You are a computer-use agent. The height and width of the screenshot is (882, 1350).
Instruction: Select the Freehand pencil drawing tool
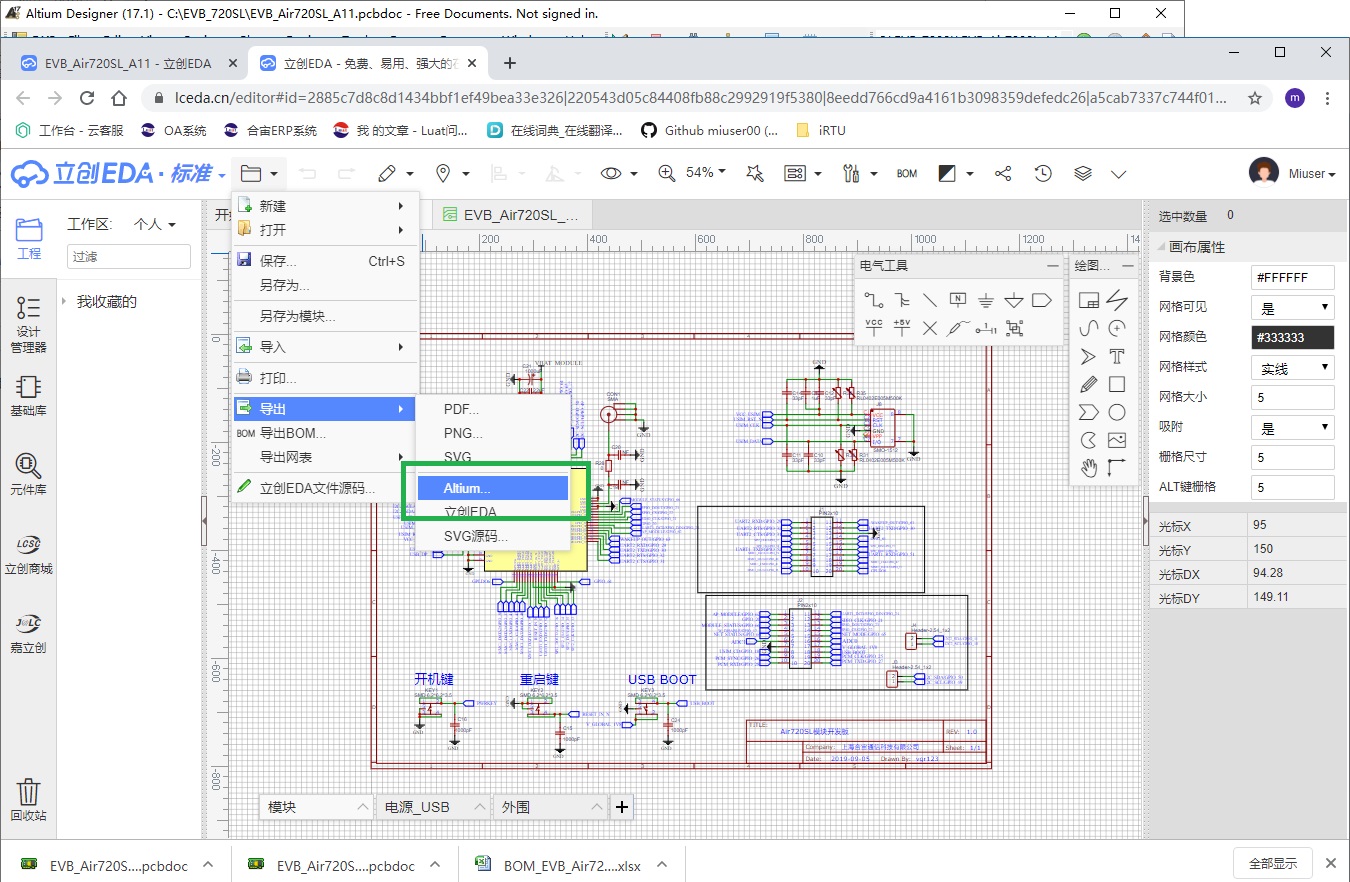(1089, 384)
